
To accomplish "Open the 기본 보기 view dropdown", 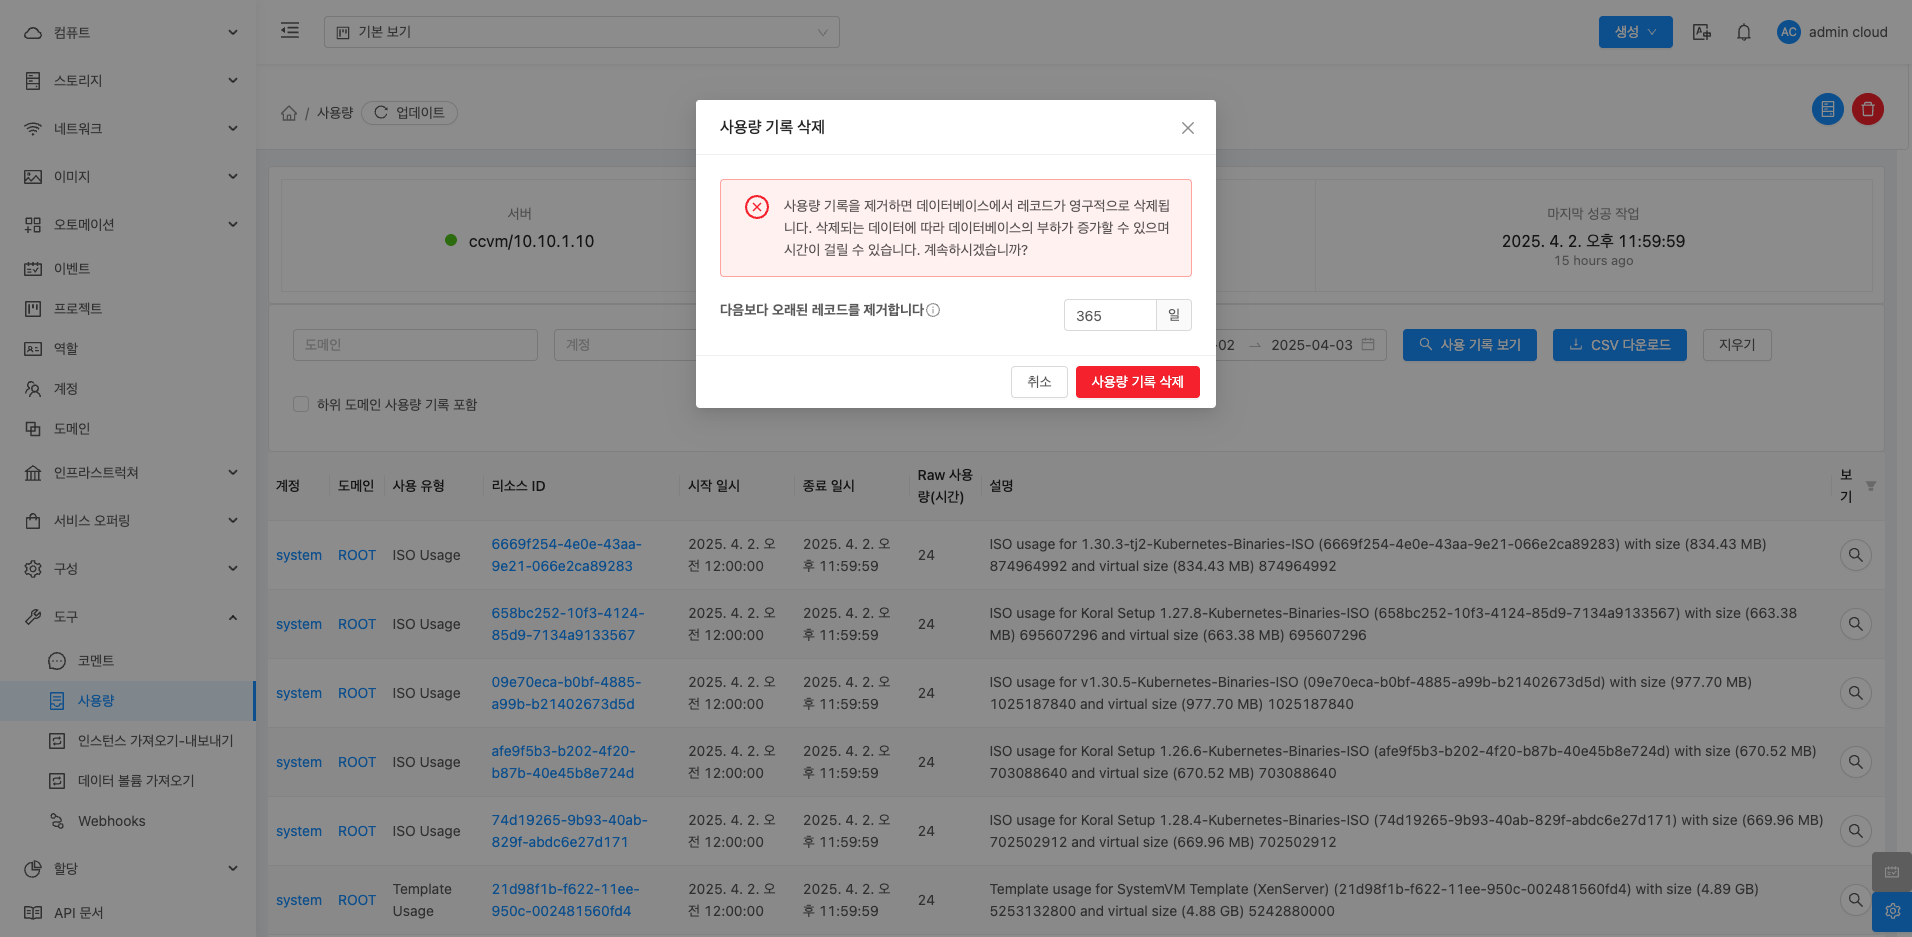I will (582, 32).
